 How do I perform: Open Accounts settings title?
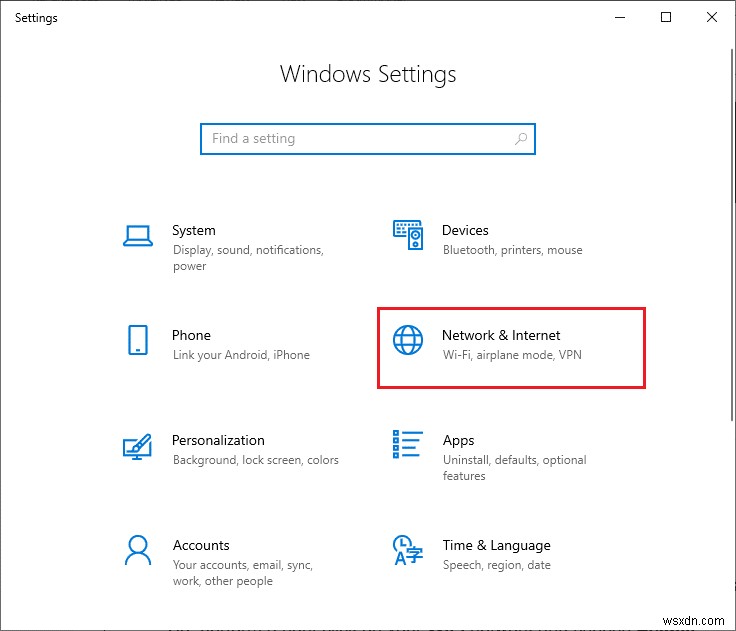(x=201, y=545)
